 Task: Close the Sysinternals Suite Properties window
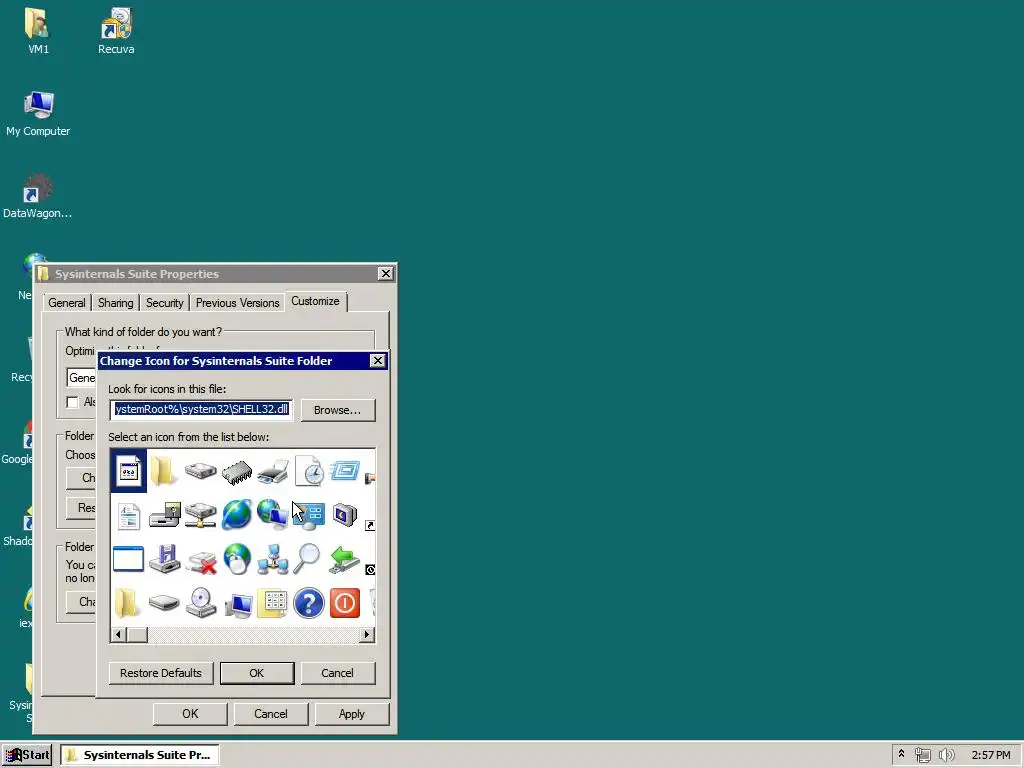click(x=386, y=274)
